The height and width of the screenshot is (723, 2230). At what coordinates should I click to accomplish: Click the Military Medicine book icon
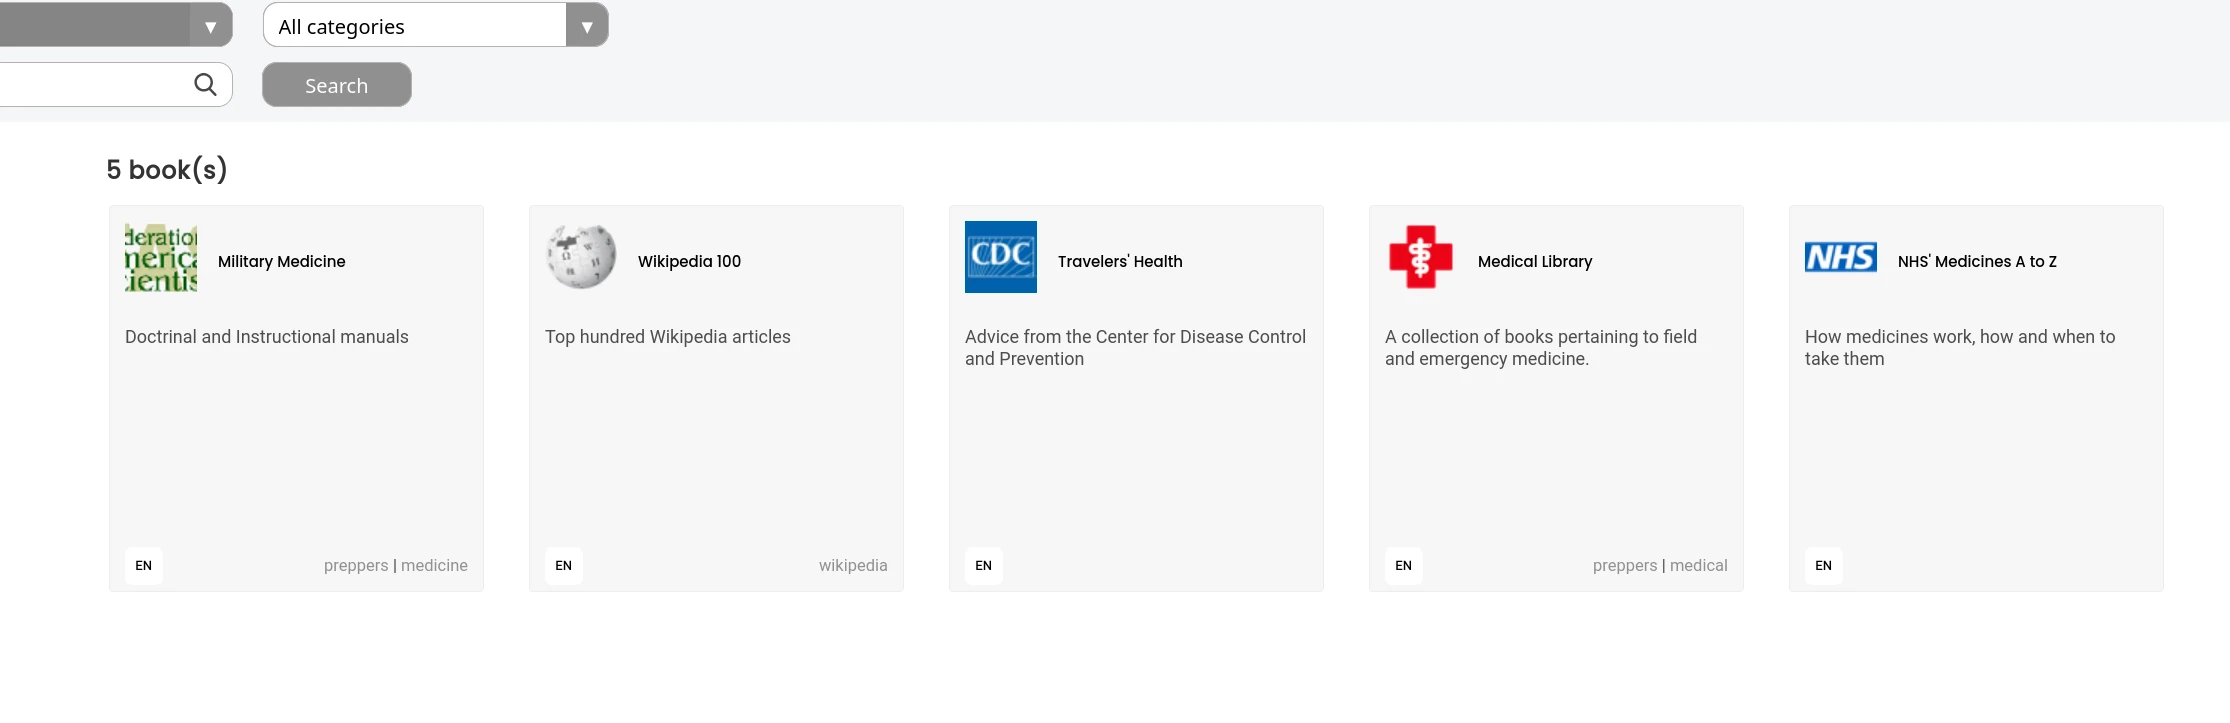point(161,258)
